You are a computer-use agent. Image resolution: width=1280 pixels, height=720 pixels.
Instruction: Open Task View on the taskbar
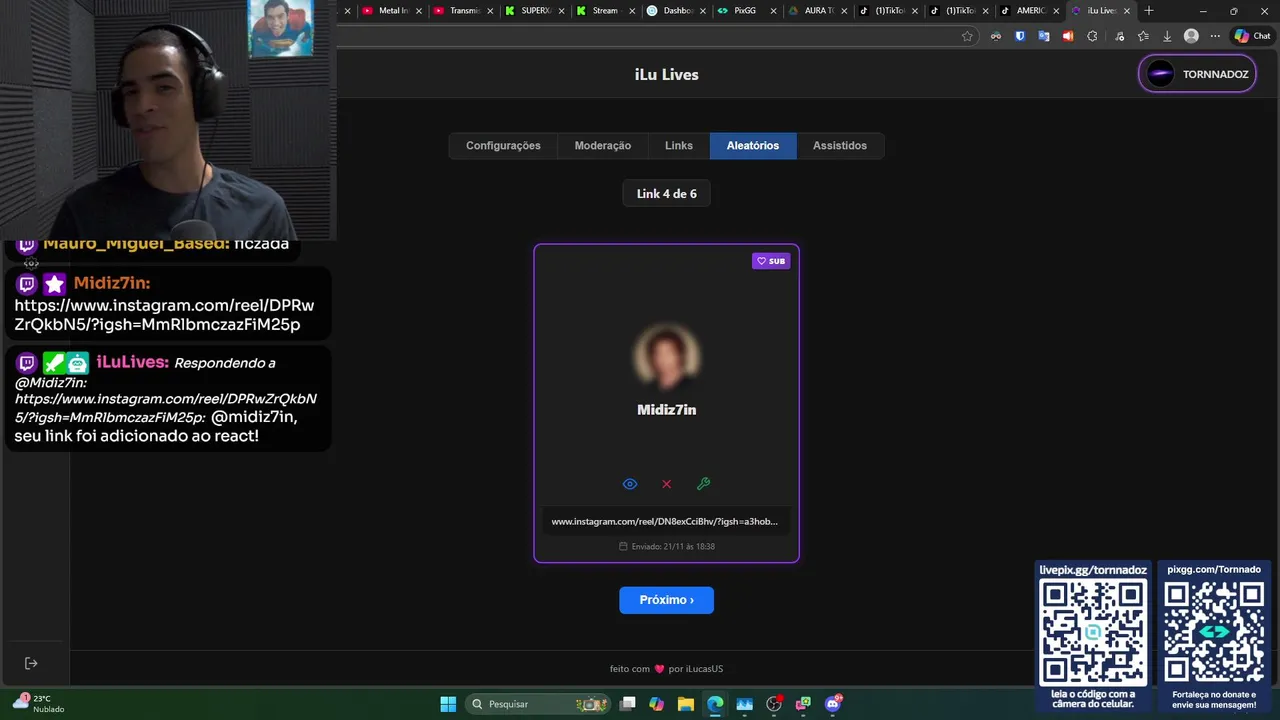pos(627,704)
